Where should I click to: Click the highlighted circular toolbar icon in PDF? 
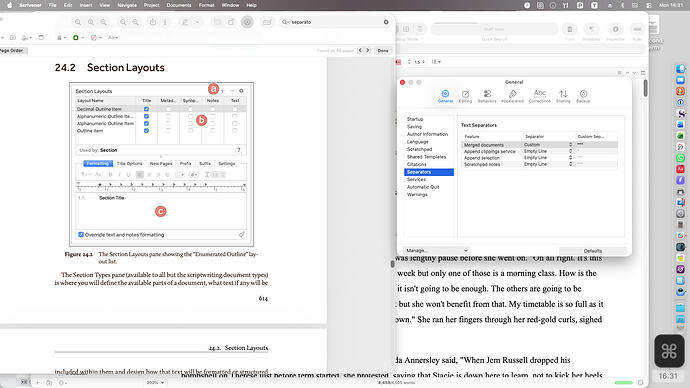[x=247, y=22]
